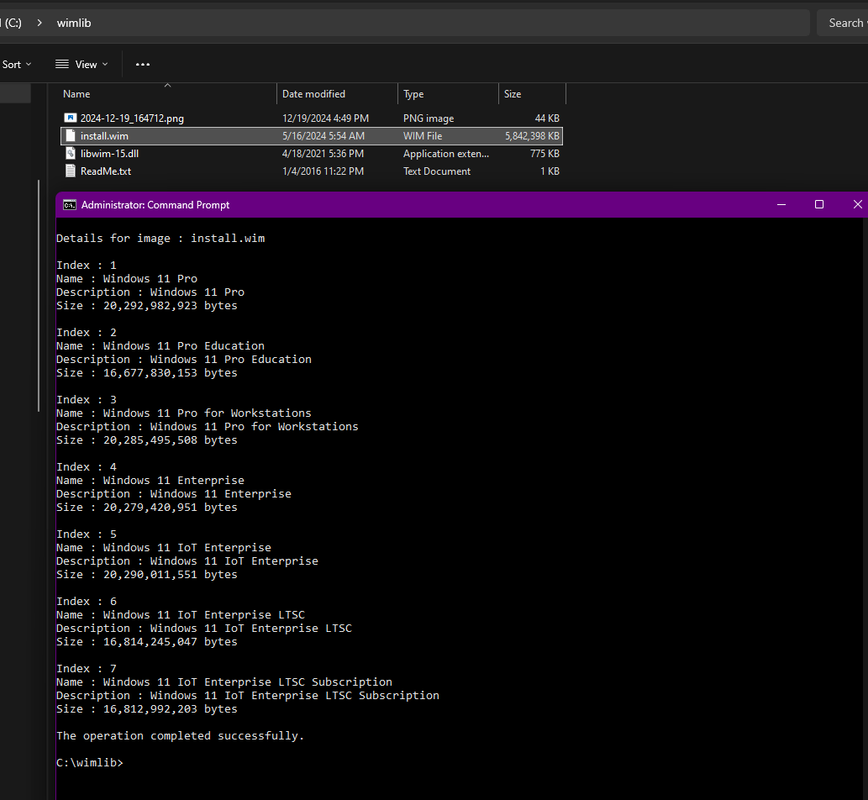The image size is (868, 800).
Task: Sort files by Date modified column
Action: [x=313, y=94]
